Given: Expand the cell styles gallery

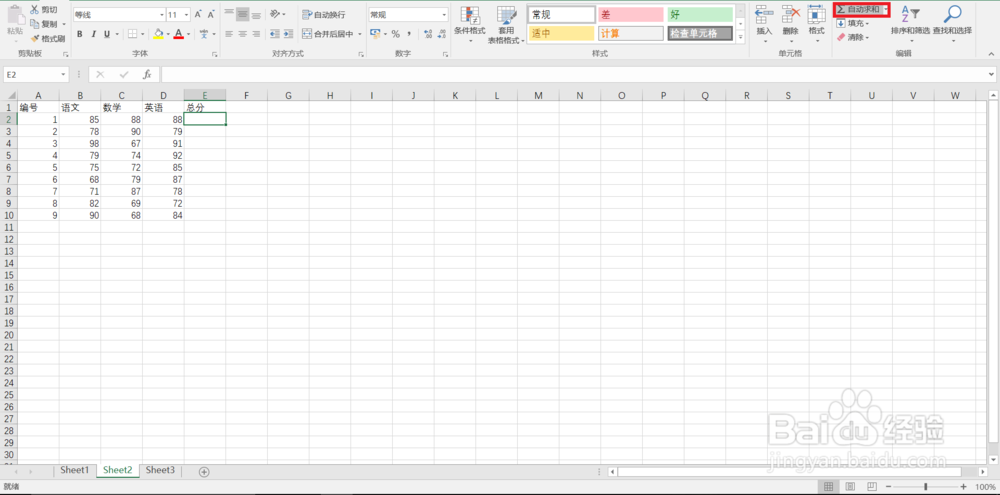Looking at the screenshot, I should pos(740,38).
